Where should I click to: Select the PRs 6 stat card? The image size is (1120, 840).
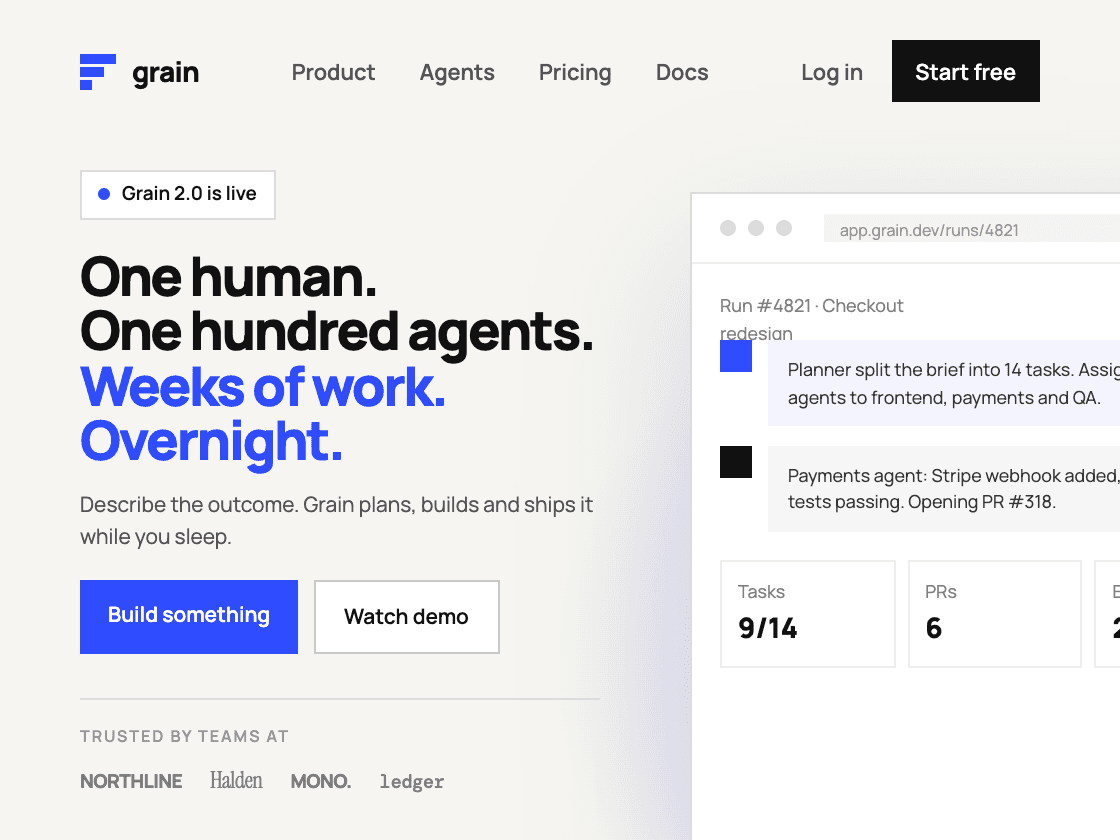(x=995, y=614)
